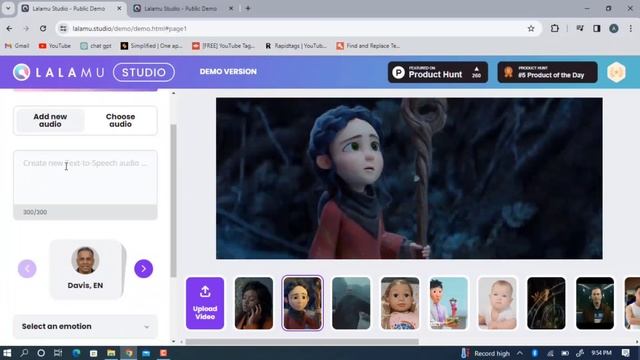Switch to Add new audio tab
Viewport: 640px width, 360px height.
[x=50, y=120]
